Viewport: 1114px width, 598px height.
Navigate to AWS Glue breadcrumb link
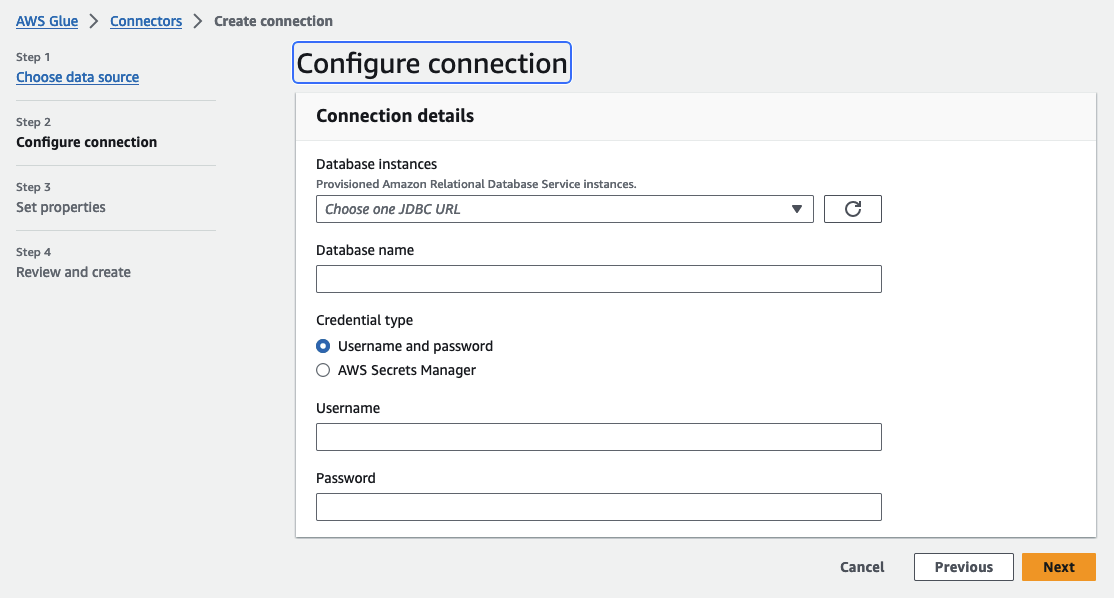point(46,20)
